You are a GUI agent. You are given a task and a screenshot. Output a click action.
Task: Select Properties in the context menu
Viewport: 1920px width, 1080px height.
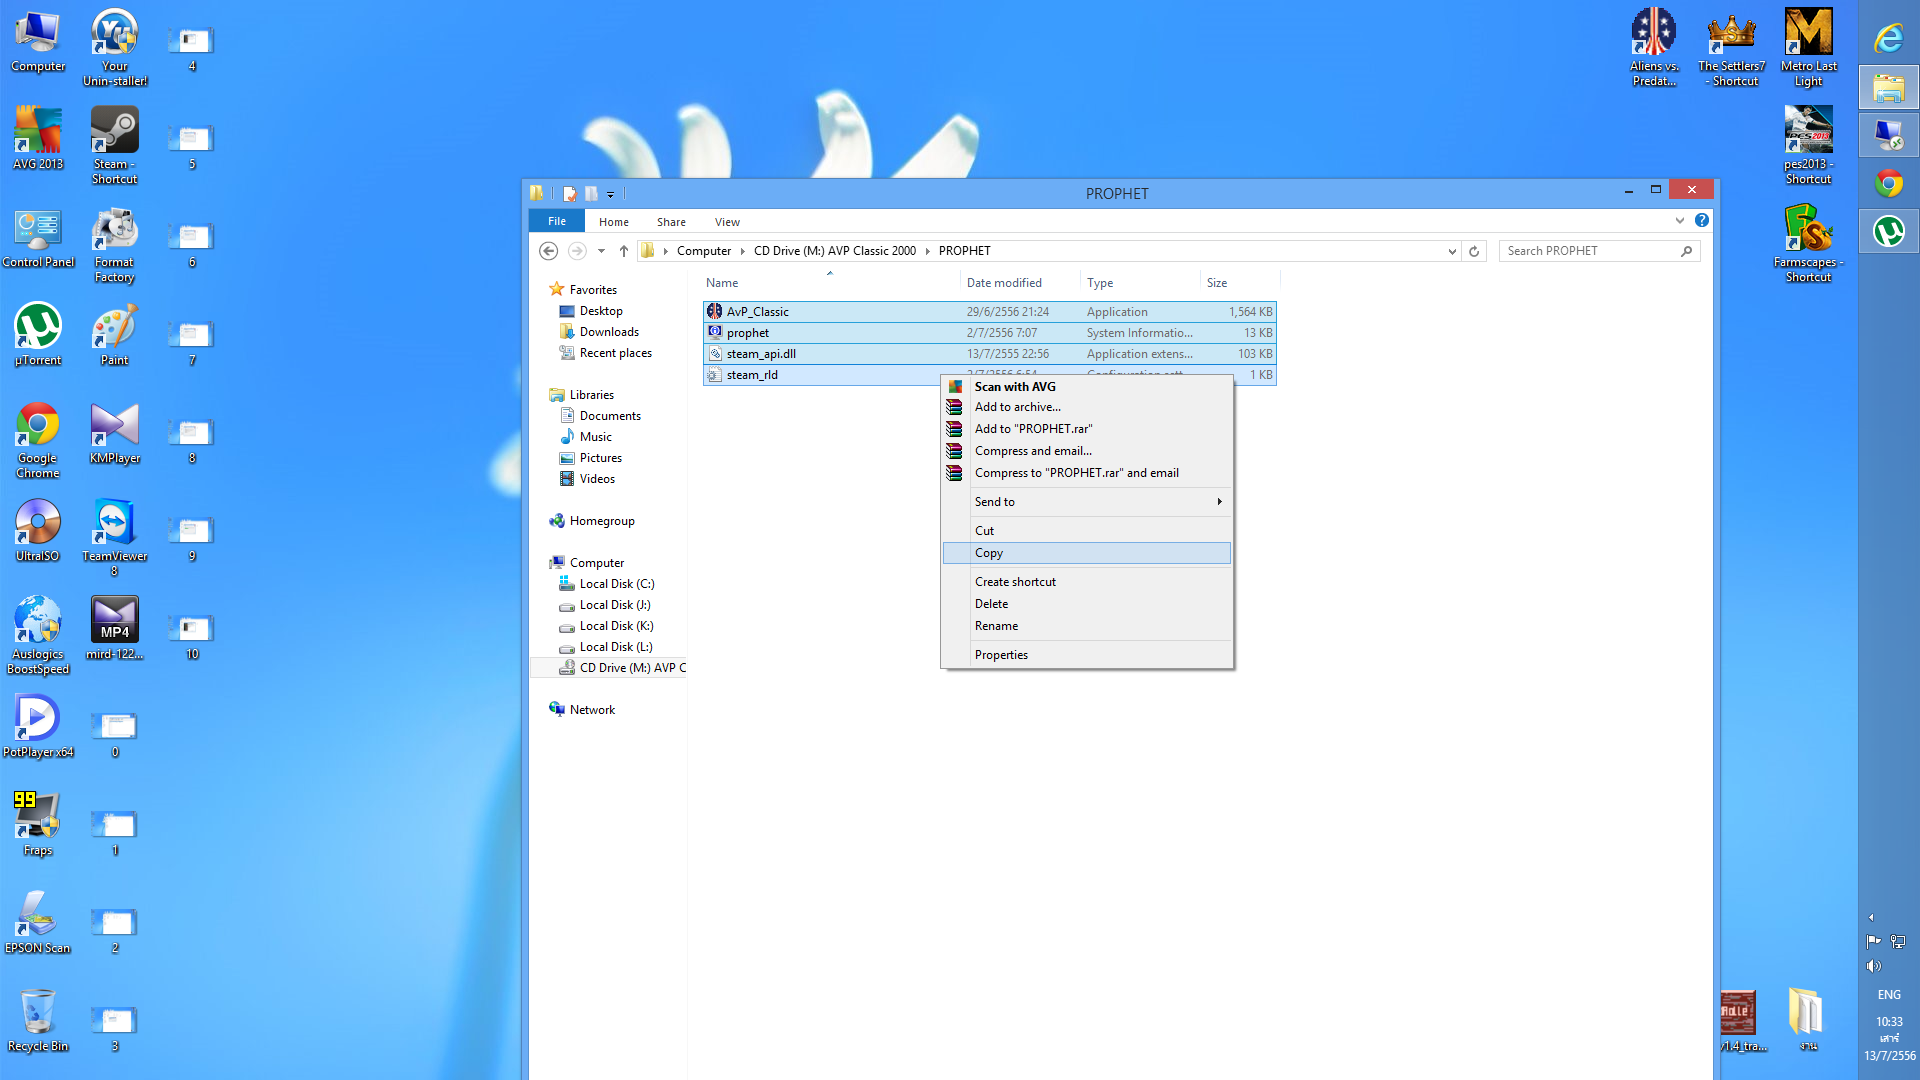(x=1001, y=655)
